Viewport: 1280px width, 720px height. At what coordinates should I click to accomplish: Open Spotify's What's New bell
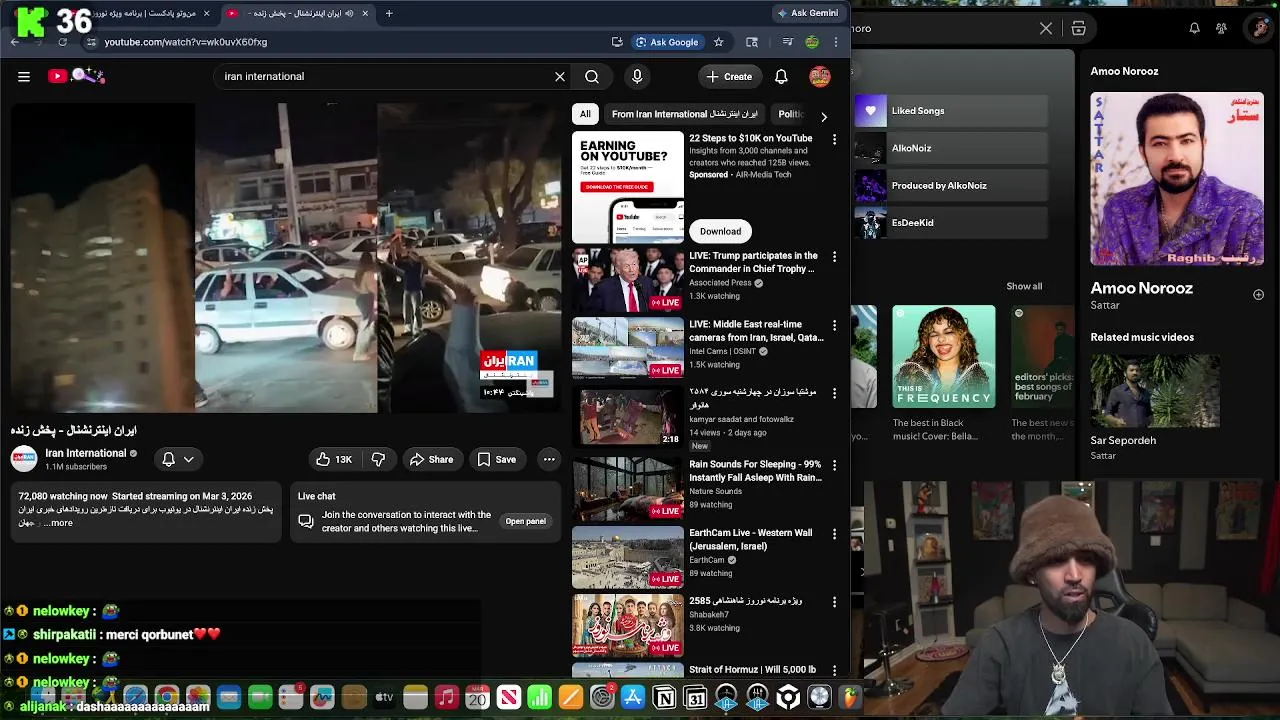tap(1194, 28)
